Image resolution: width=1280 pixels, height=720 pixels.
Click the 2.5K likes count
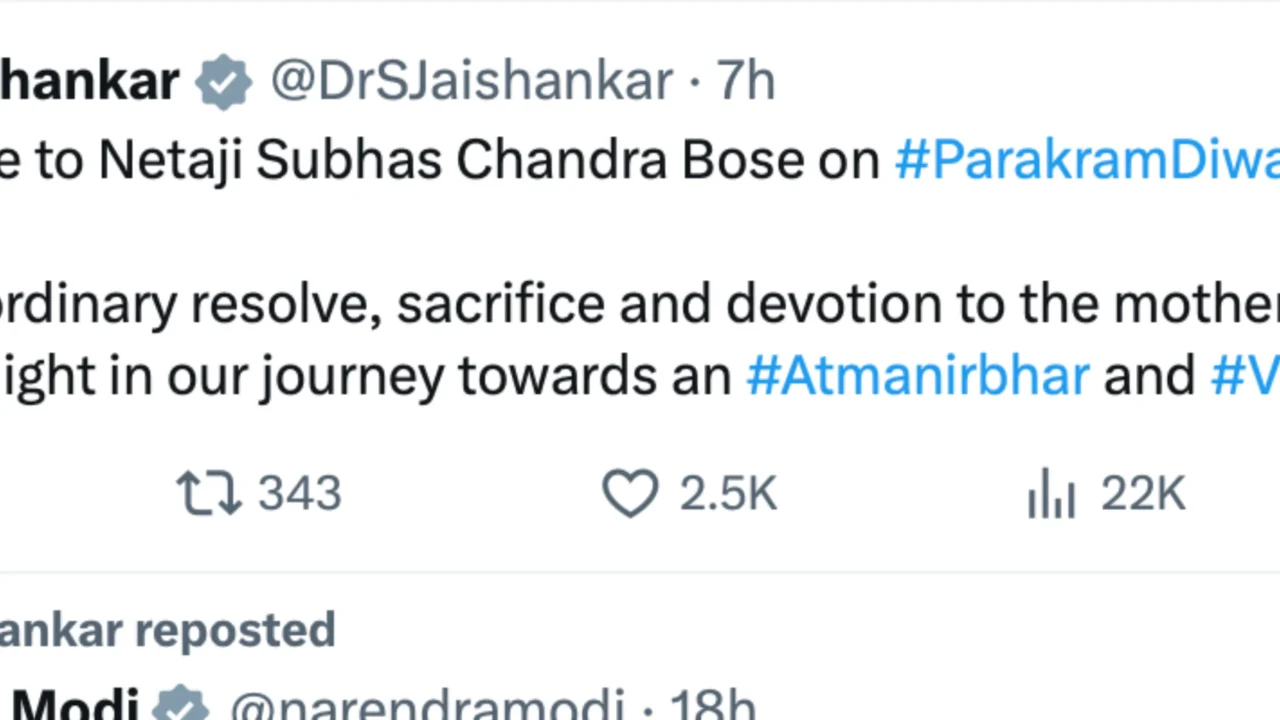tap(728, 494)
